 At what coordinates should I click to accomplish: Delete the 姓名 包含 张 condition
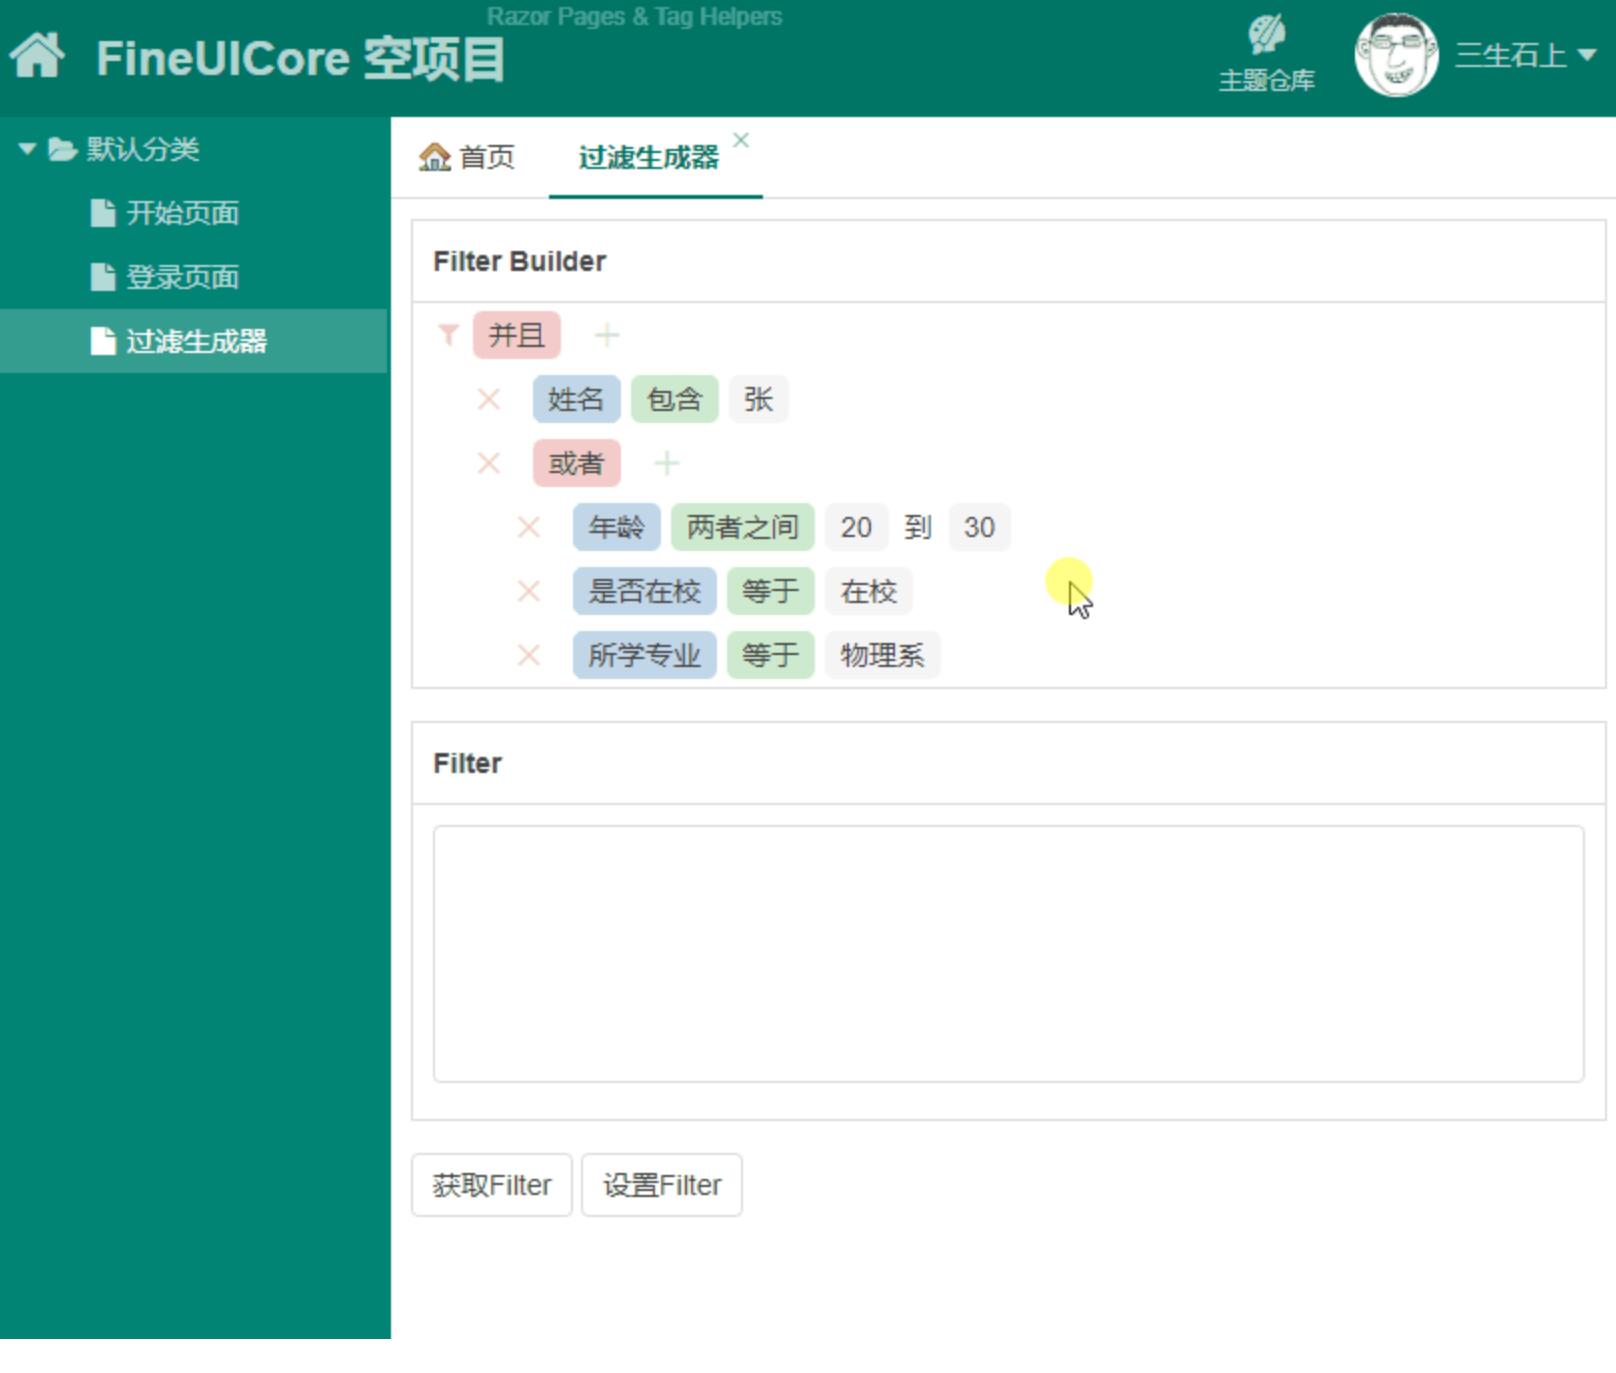click(489, 400)
